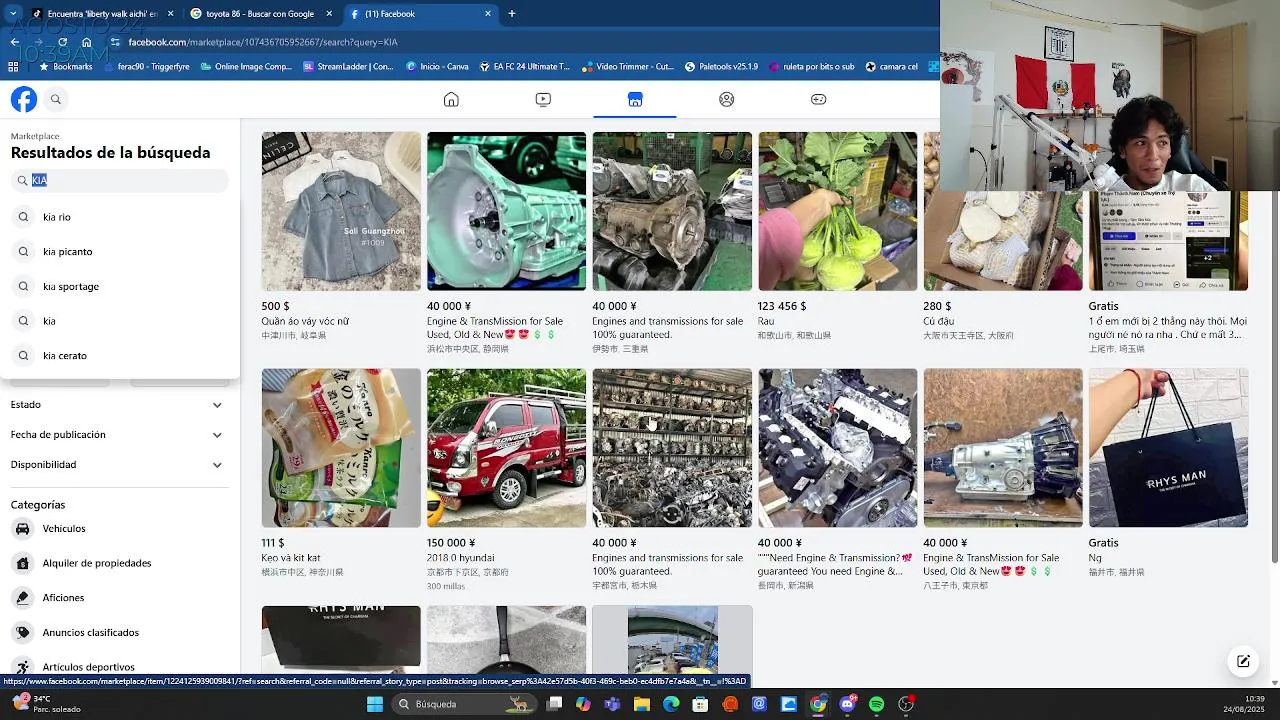The image size is (1280, 720).
Task: Open the Chrome apps grid icon
Action: [x=13, y=67]
